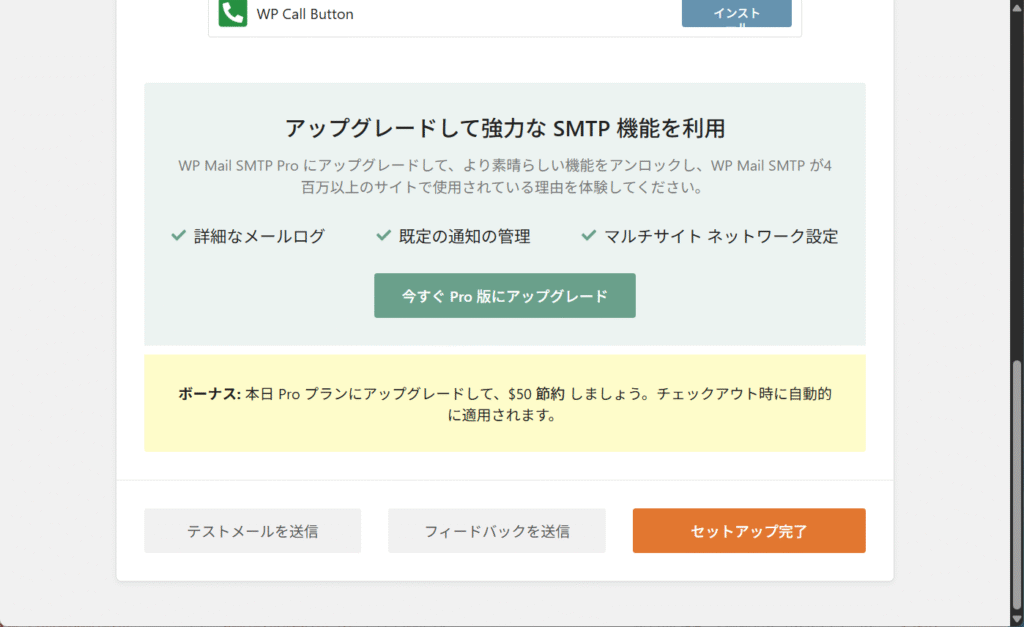The height and width of the screenshot is (627, 1024).
Task: Click the 詳細なメールログ feature text
Action: 259,237
